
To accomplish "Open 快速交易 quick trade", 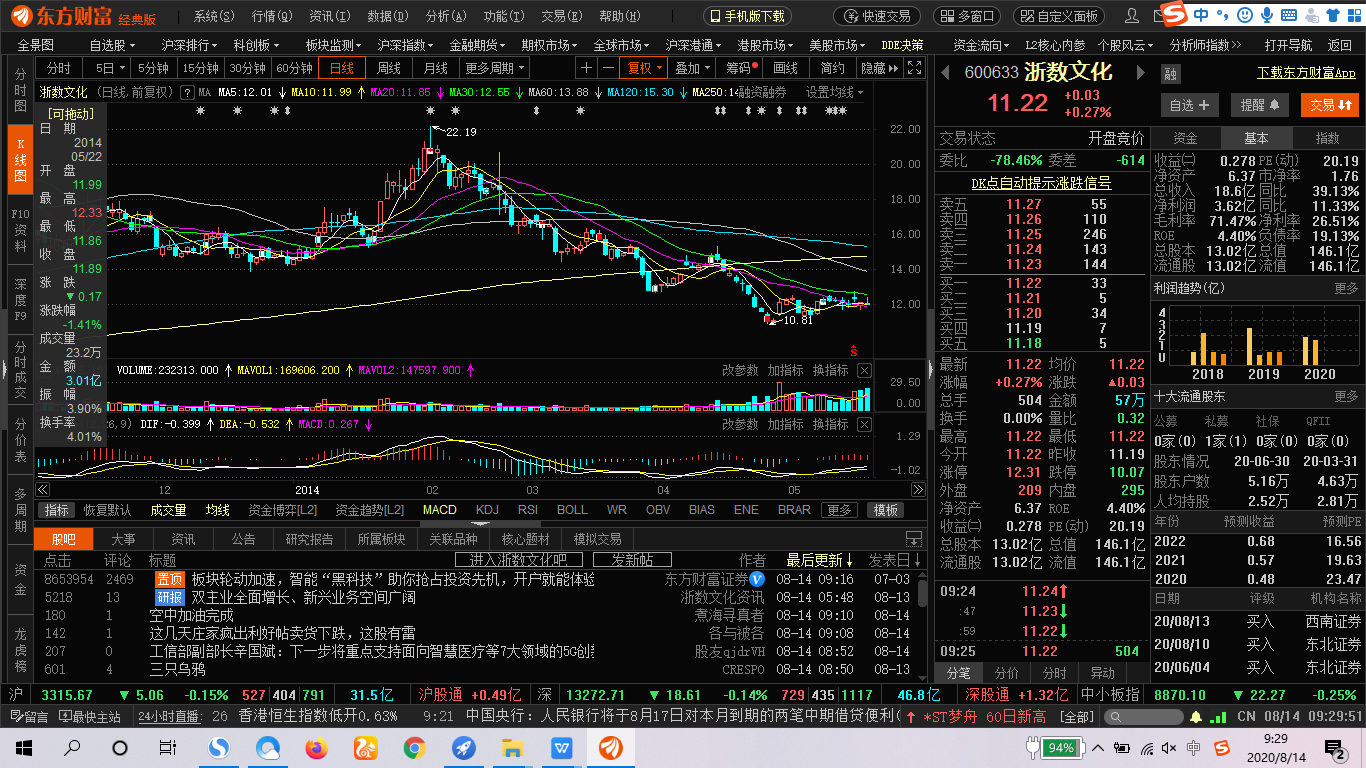I will tap(876, 16).
